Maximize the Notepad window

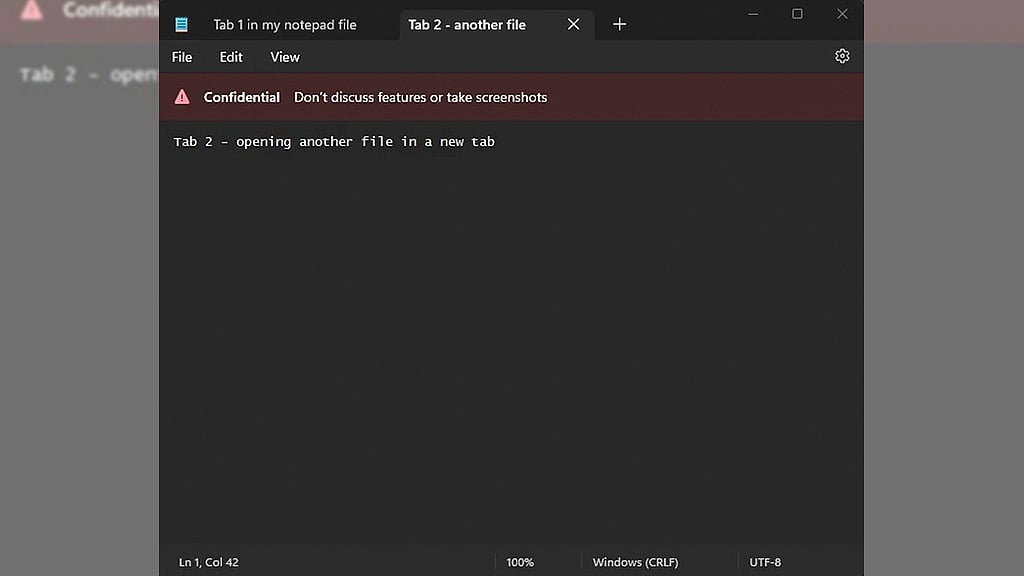[x=797, y=14]
